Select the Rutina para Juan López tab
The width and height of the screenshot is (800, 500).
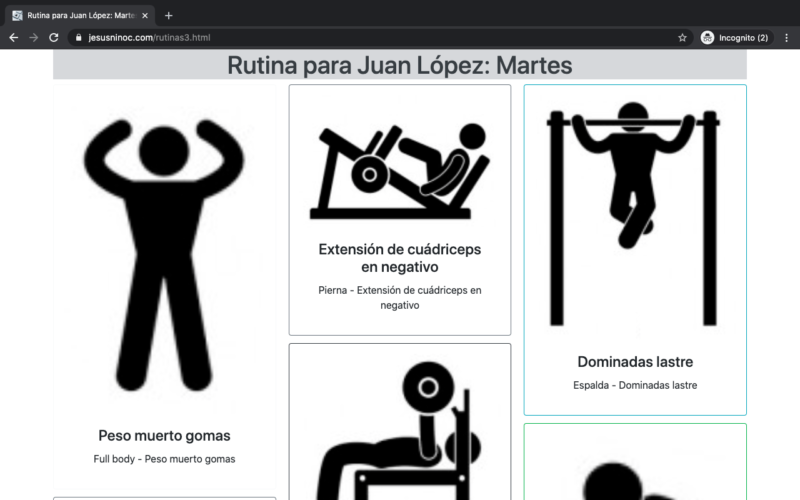click(80, 15)
